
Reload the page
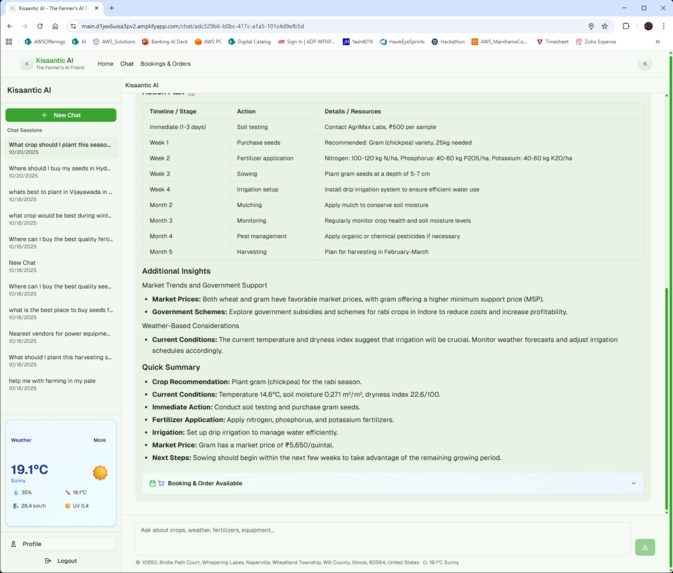click(x=40, y=26)
